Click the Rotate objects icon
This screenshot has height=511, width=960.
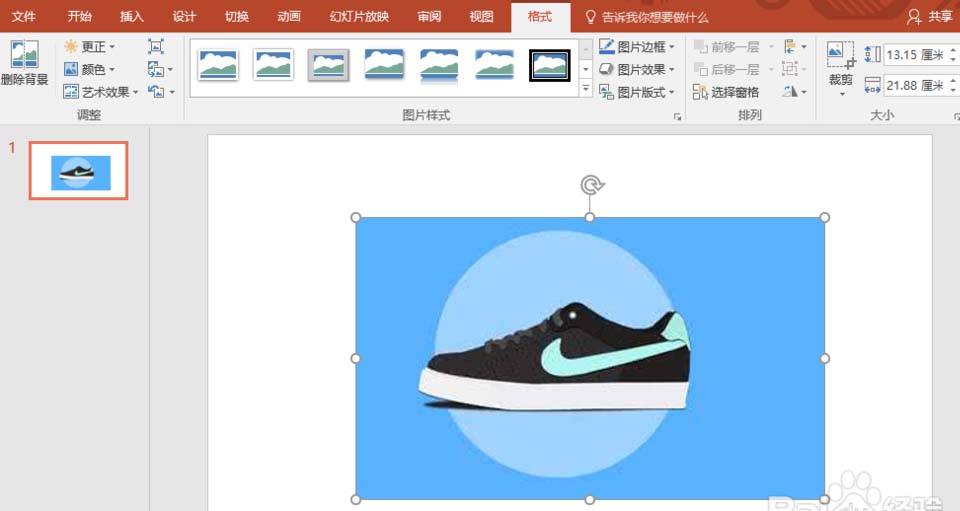click(793, 92)
